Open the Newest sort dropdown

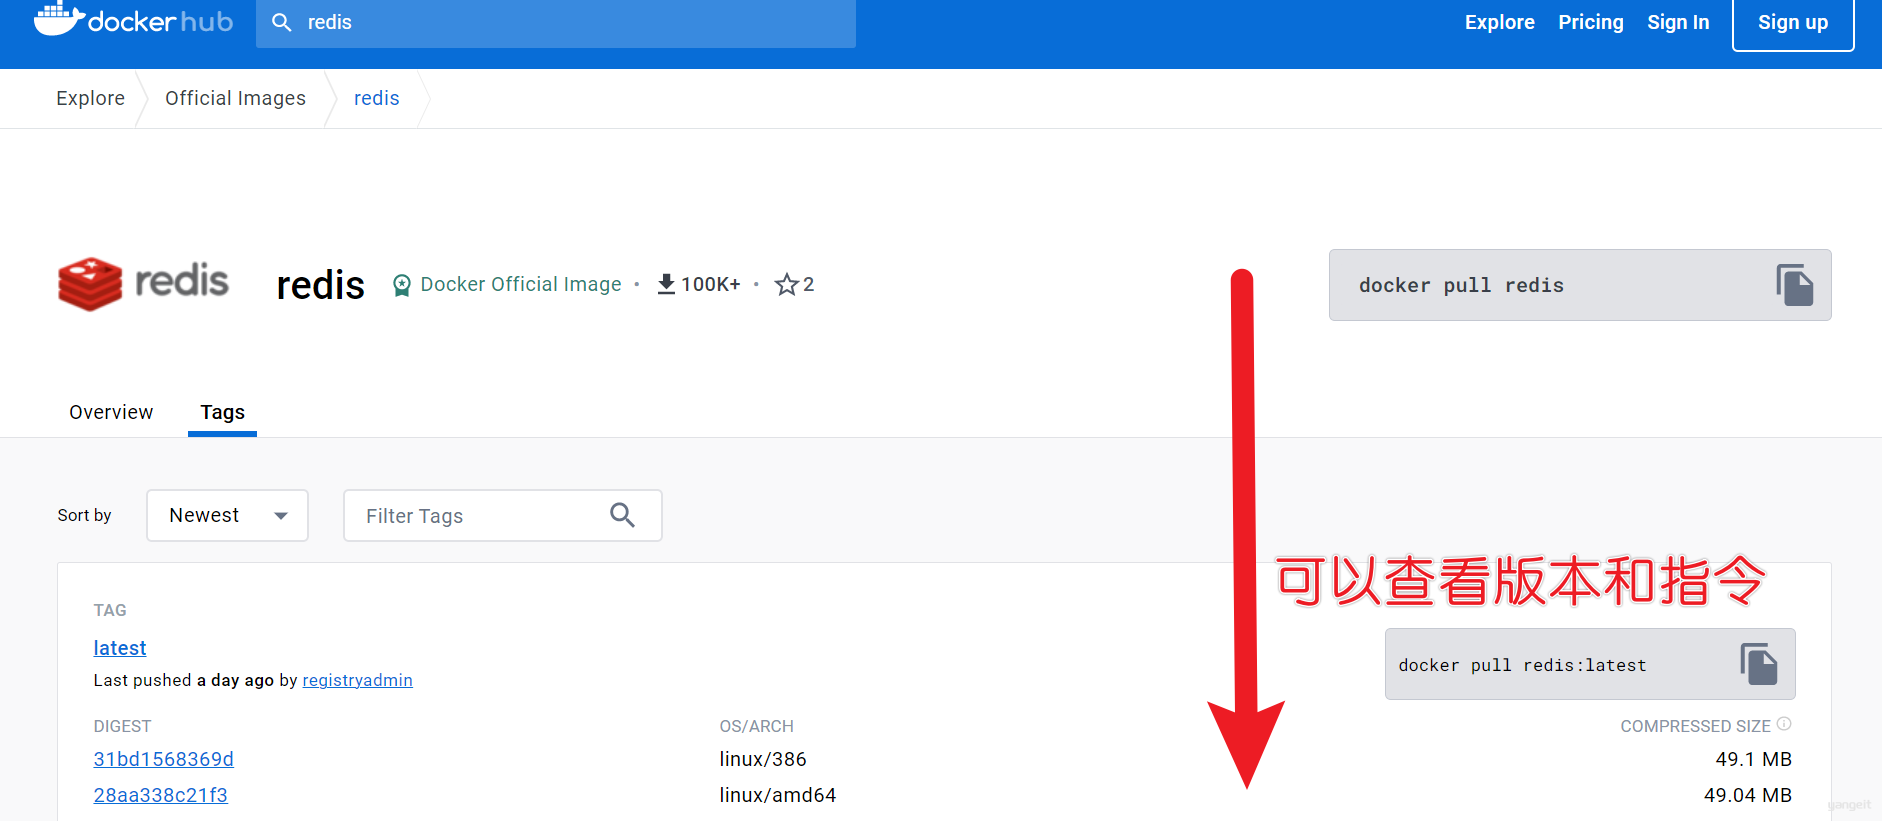click(227, 515)
